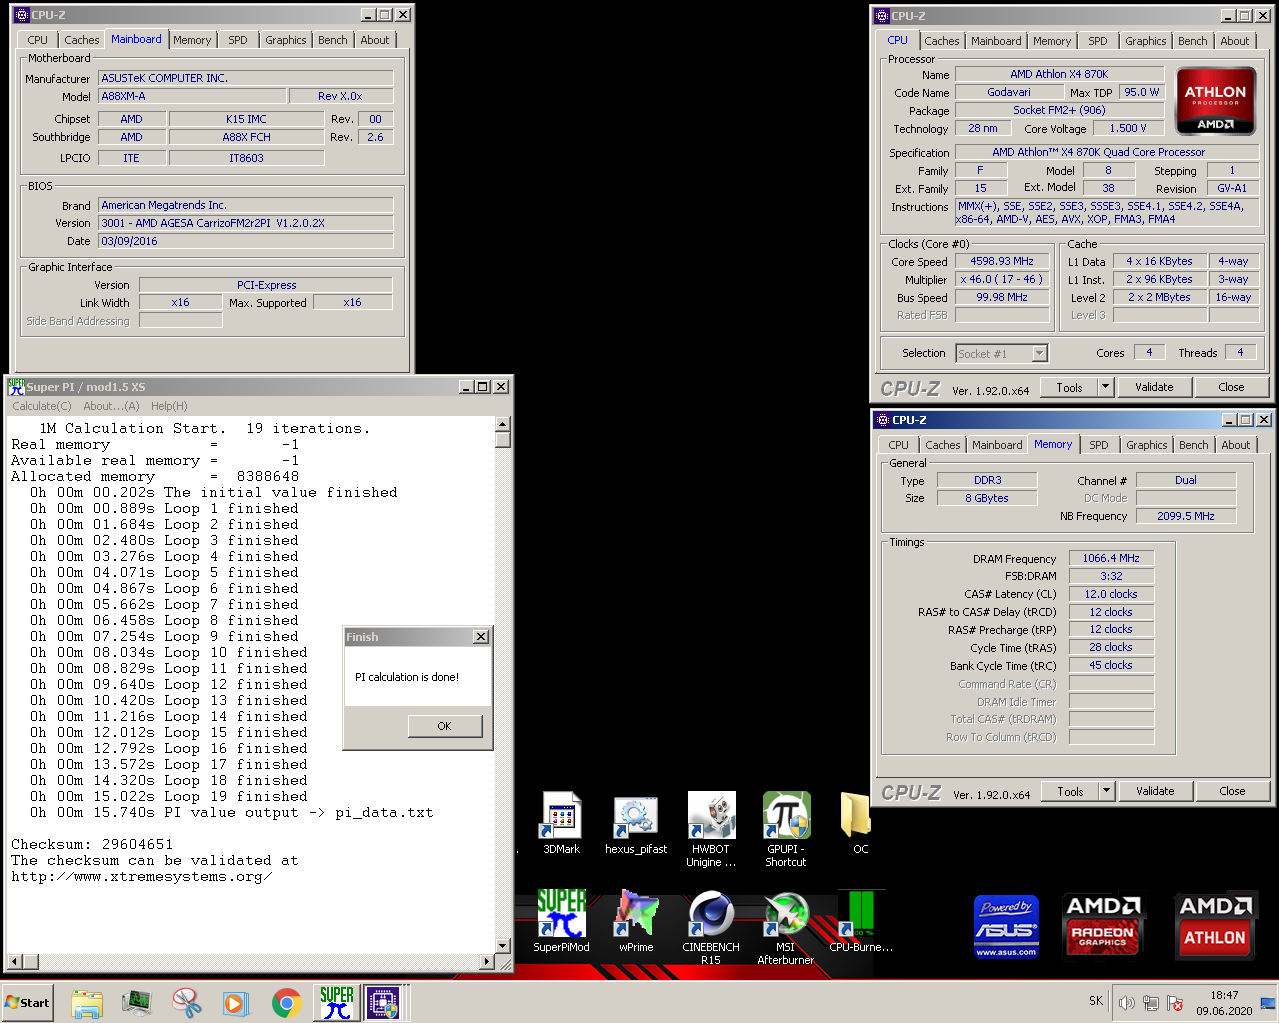Select the HWBOT Unigine desktop icon
Viewport: 1279px width, 1023px height.
711,829
